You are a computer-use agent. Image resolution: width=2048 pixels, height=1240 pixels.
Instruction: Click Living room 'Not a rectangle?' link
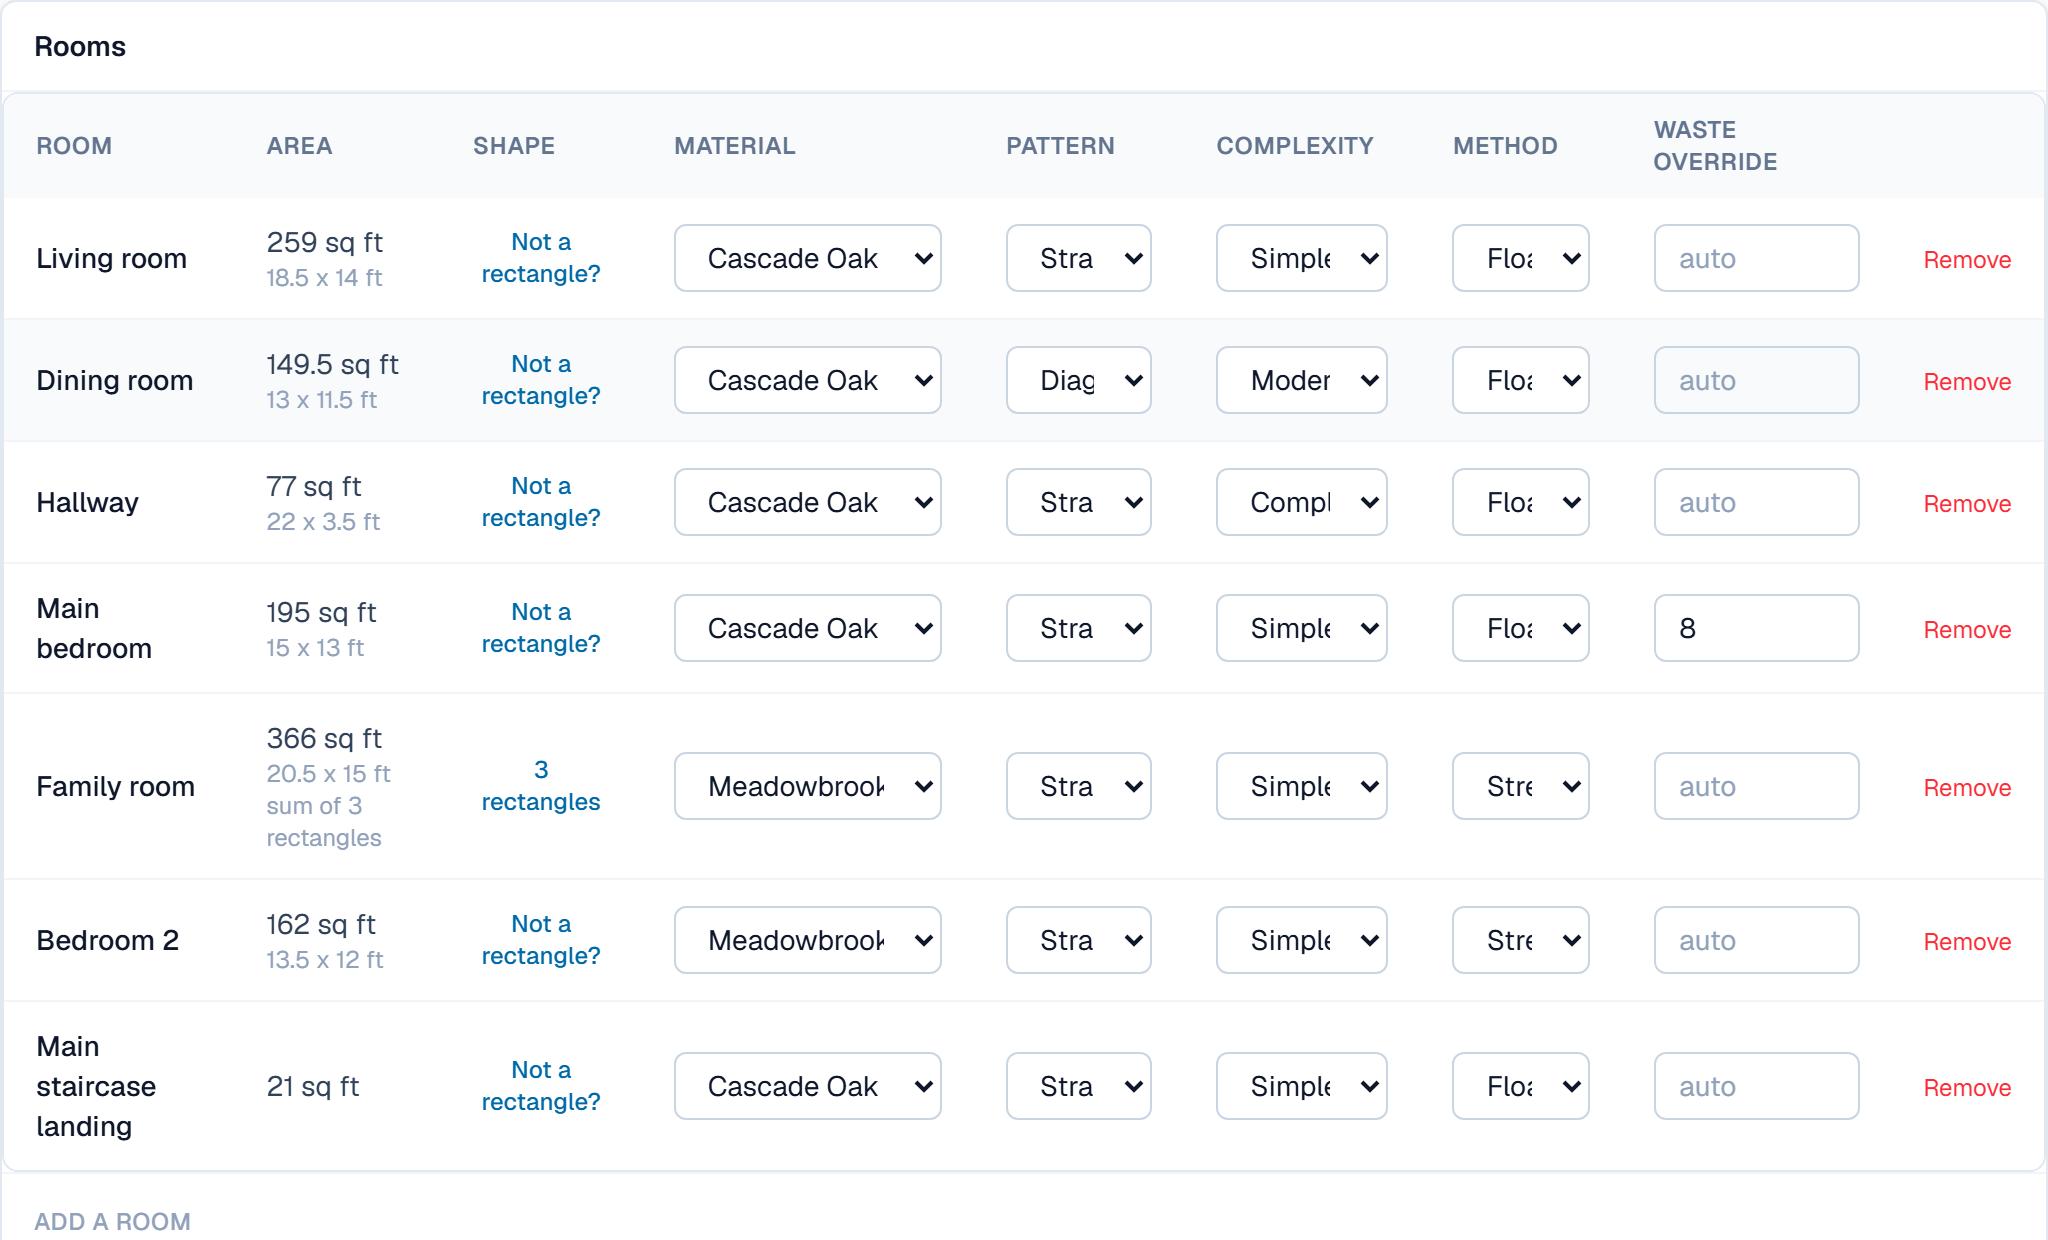pos(541,258)
